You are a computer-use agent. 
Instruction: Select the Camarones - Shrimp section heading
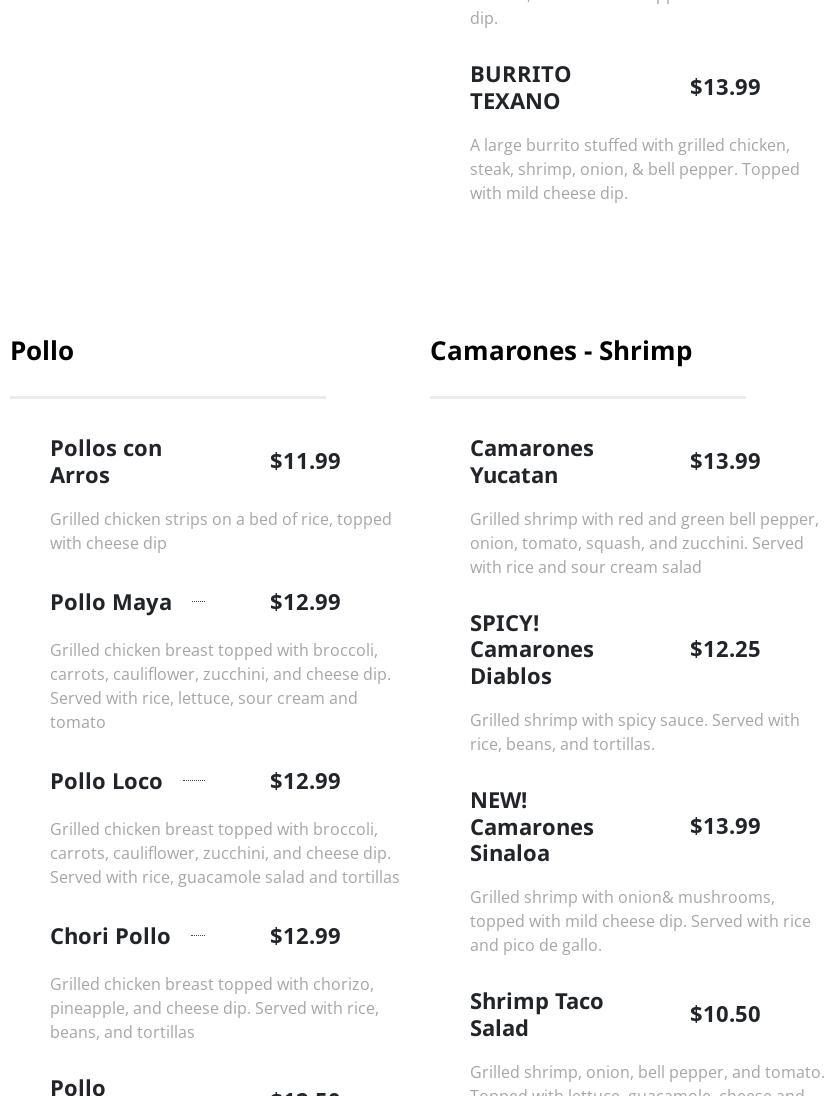point(560,351)
